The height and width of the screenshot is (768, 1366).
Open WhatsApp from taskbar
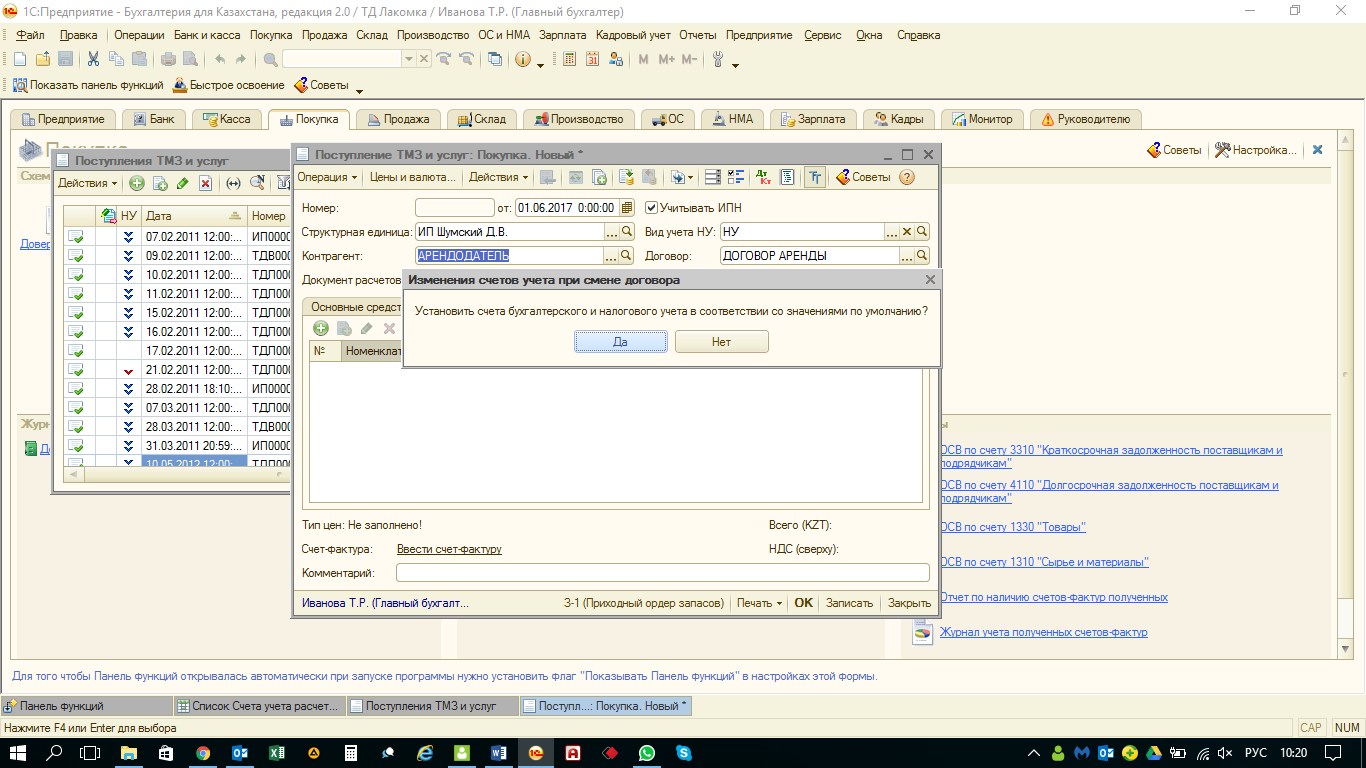tap(647, 752)
